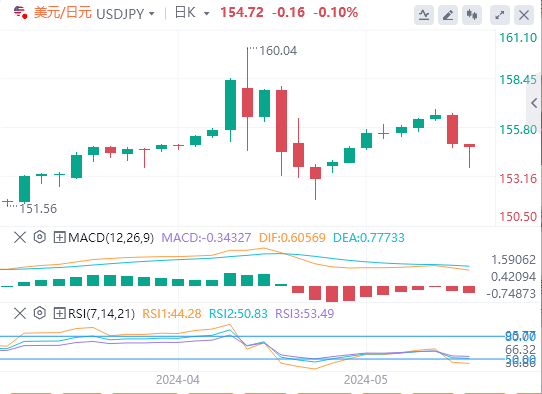
Task: Remove the MACD indicator panel
Action: [20, 237]
